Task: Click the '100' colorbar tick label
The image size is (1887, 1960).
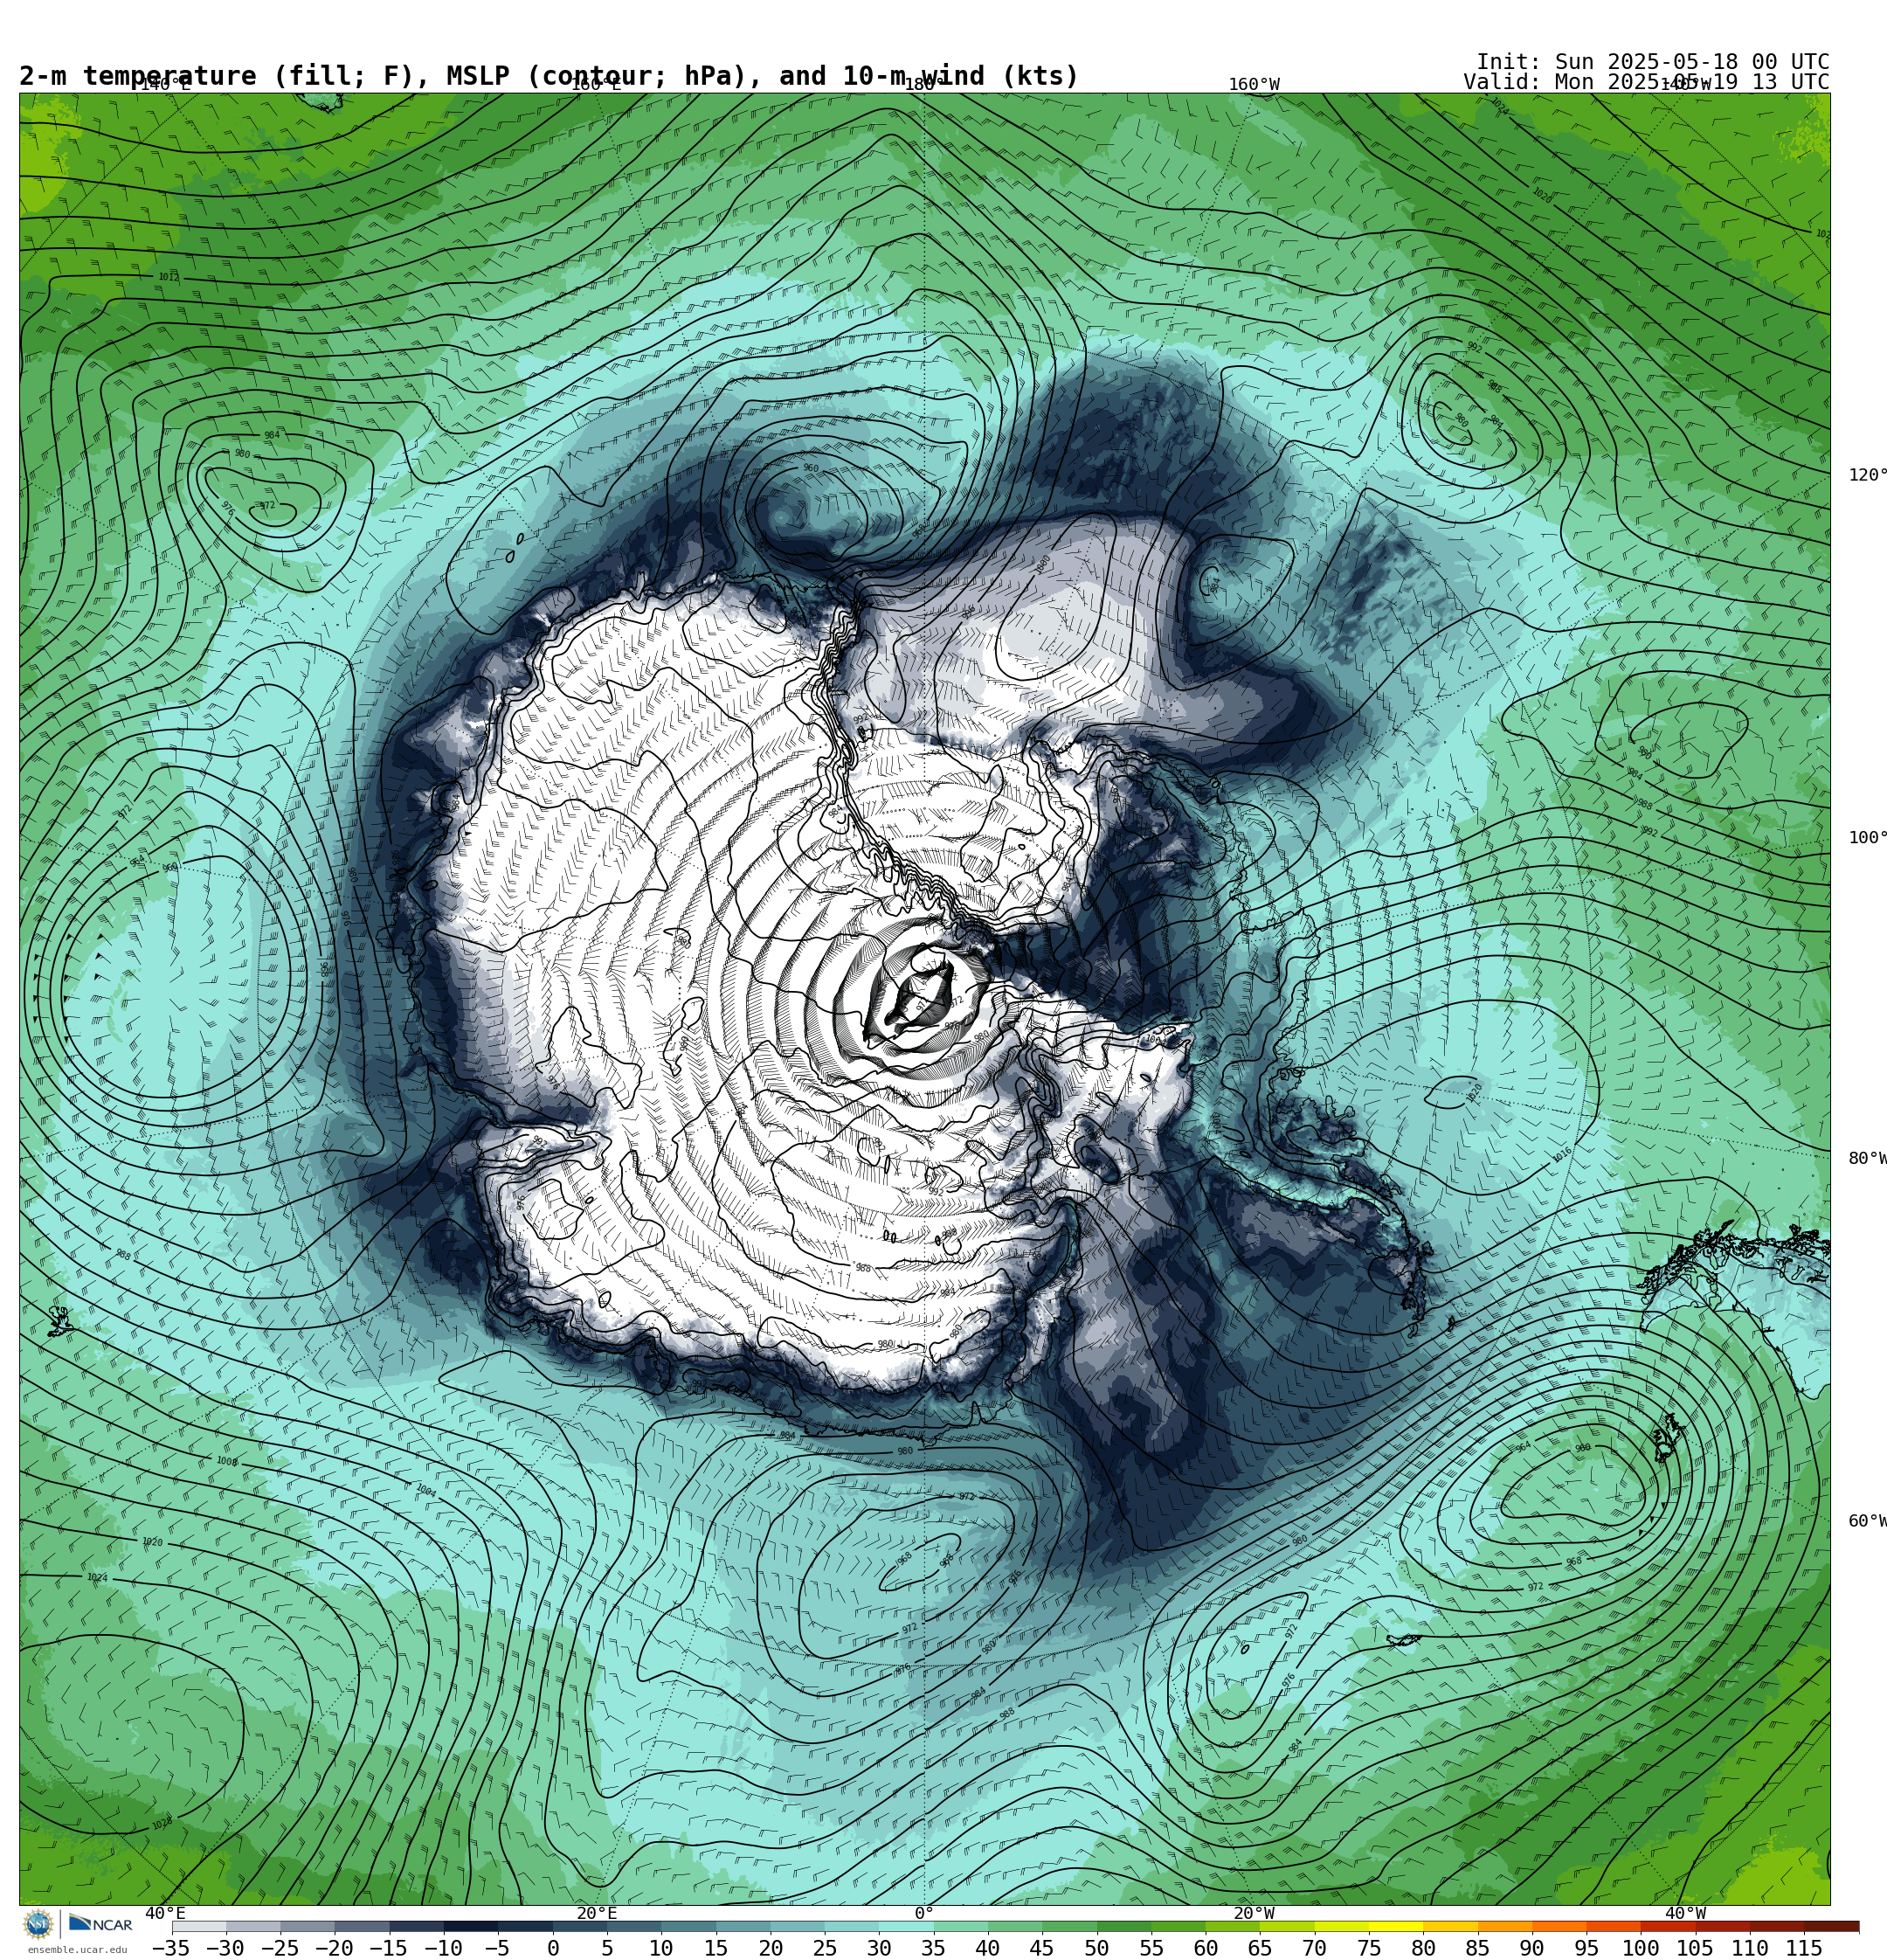Action: pyautogui.click(x=1640, y=1948)
